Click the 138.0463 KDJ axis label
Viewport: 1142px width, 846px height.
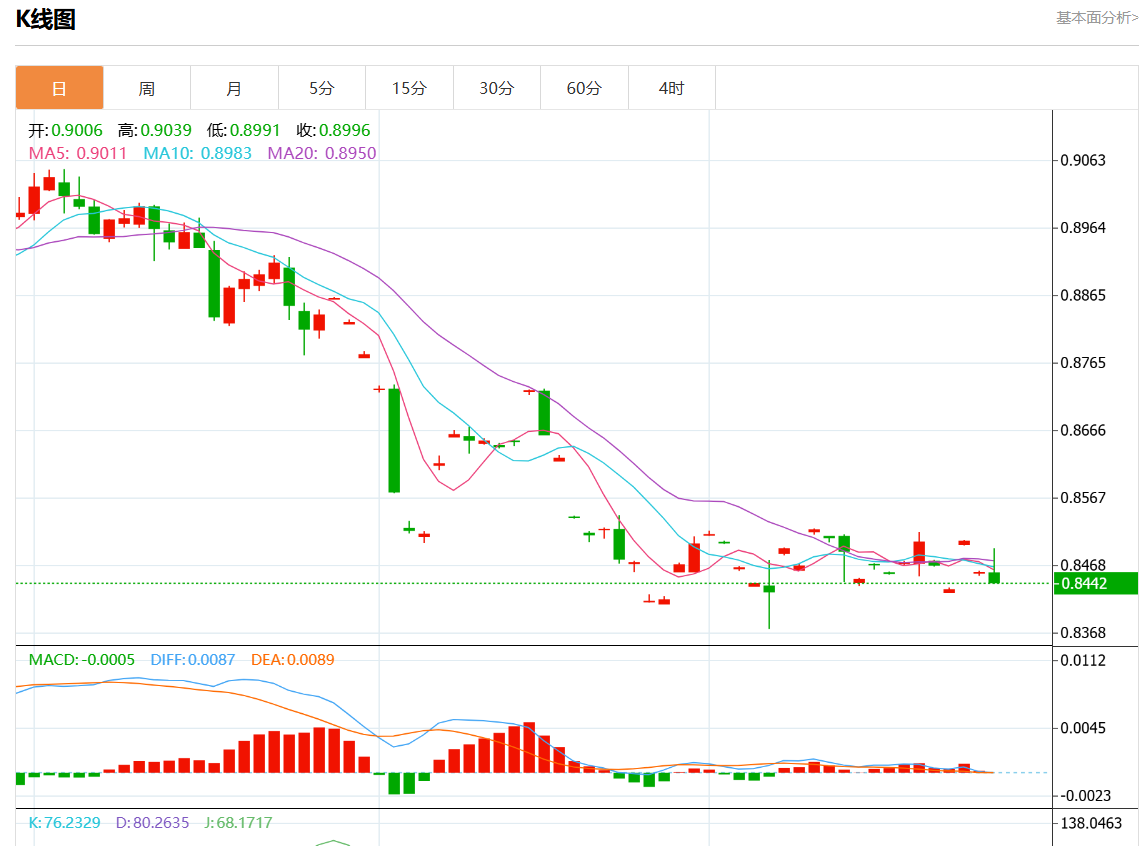coord(1091,823)
